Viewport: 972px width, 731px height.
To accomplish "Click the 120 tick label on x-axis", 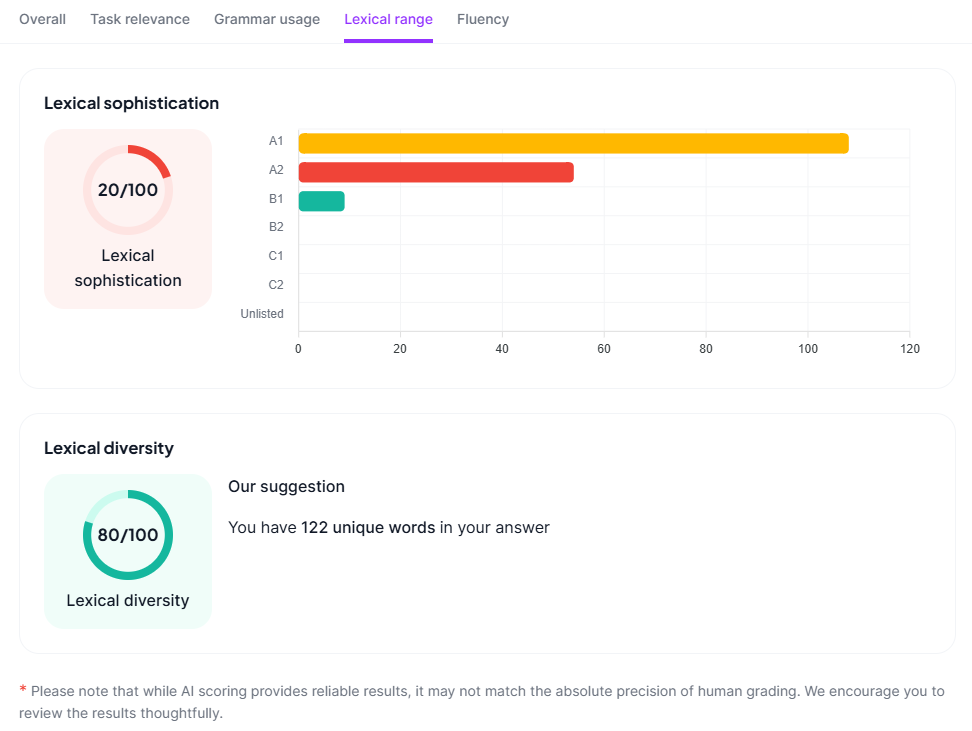I will coord(909,349).
